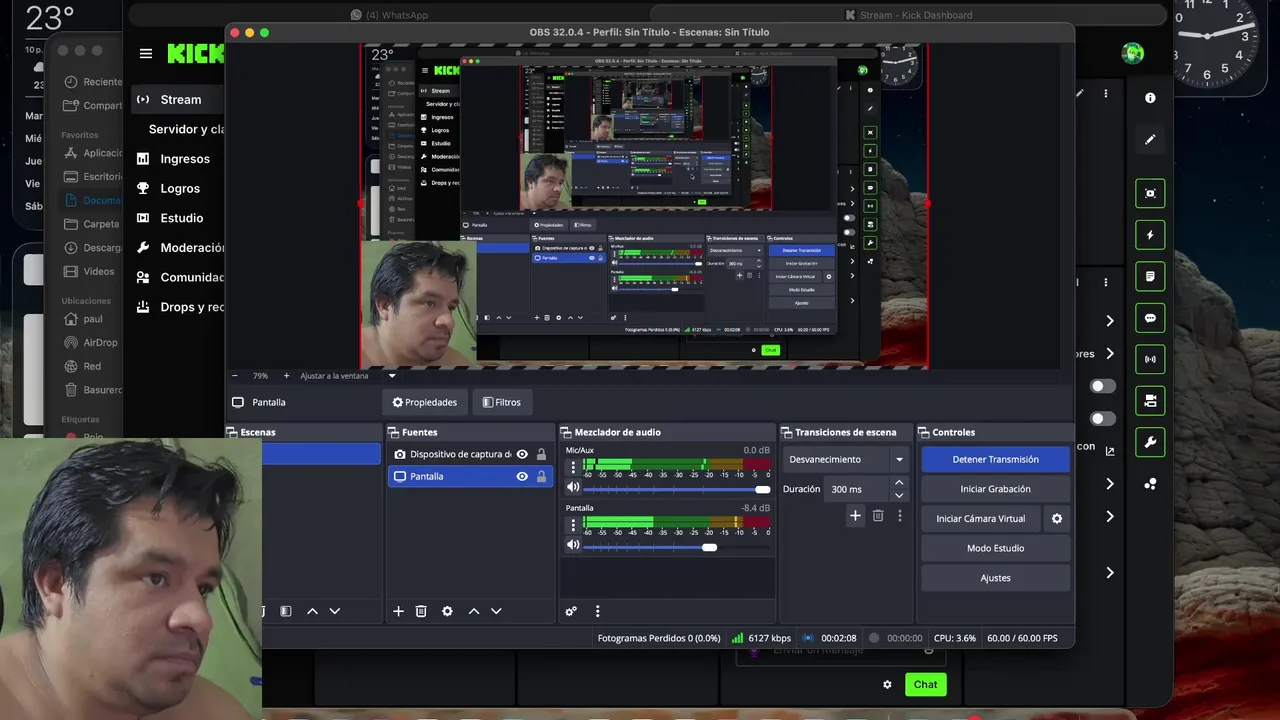Click Iniciar Grabación button
Screen dimensions: 1280x720
coord(995,489)
